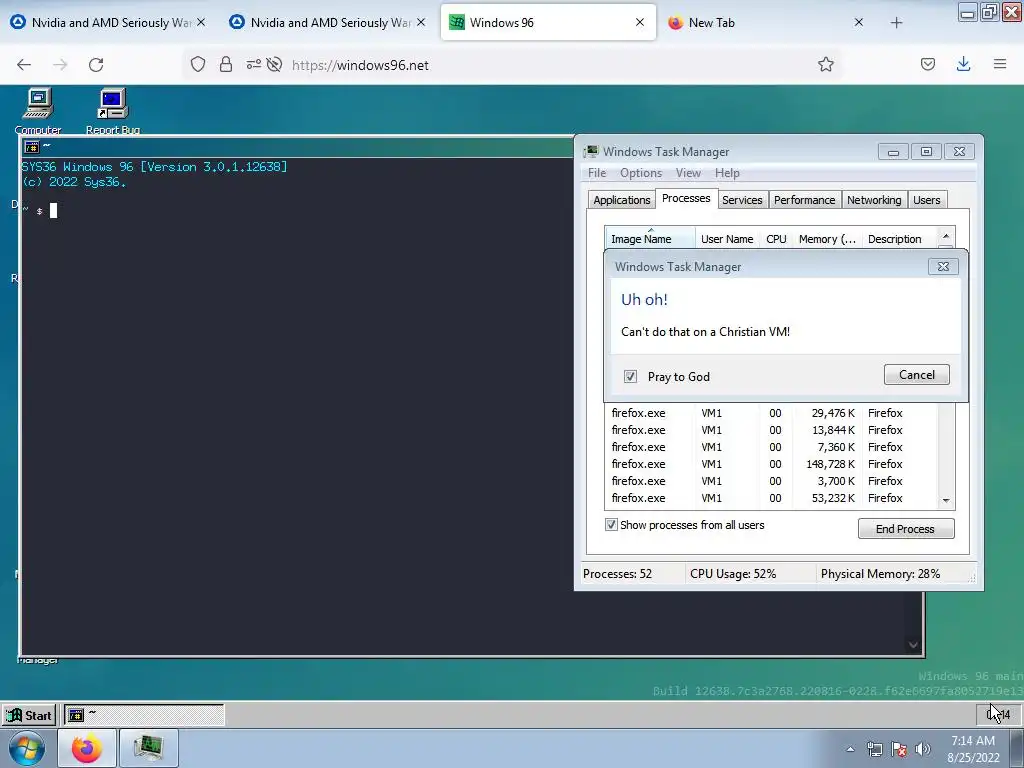Sort by Image Name column header
Screen dimensions: 1024x768
point(650,239)
